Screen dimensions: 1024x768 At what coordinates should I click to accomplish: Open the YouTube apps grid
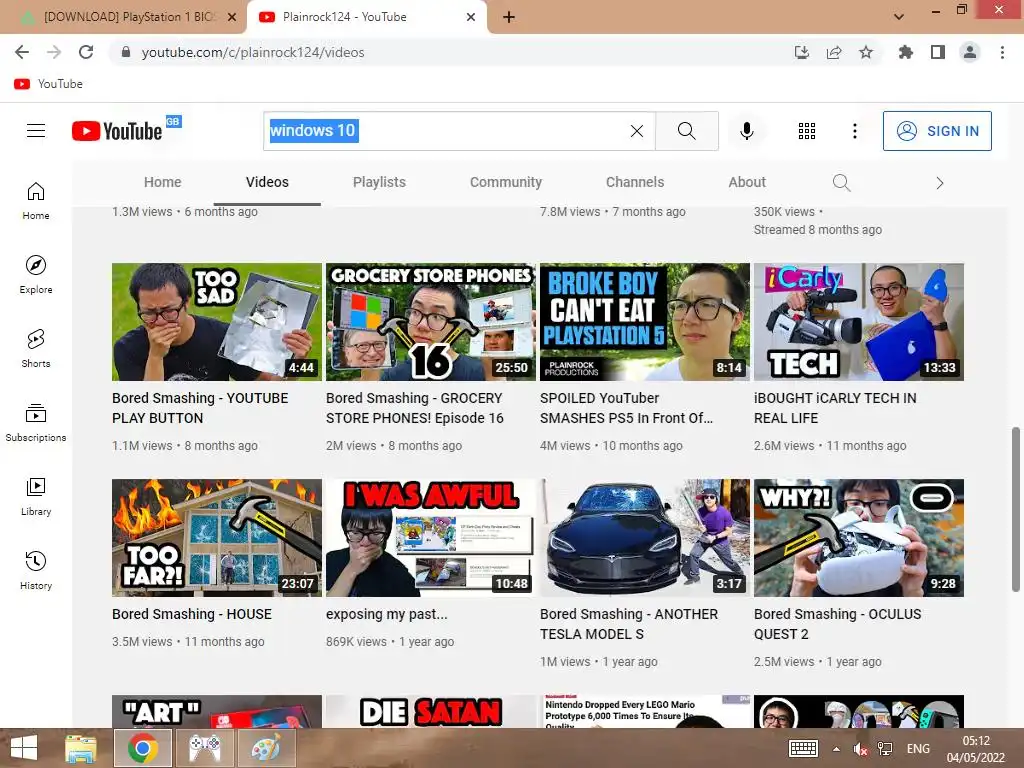click(807, 131)
